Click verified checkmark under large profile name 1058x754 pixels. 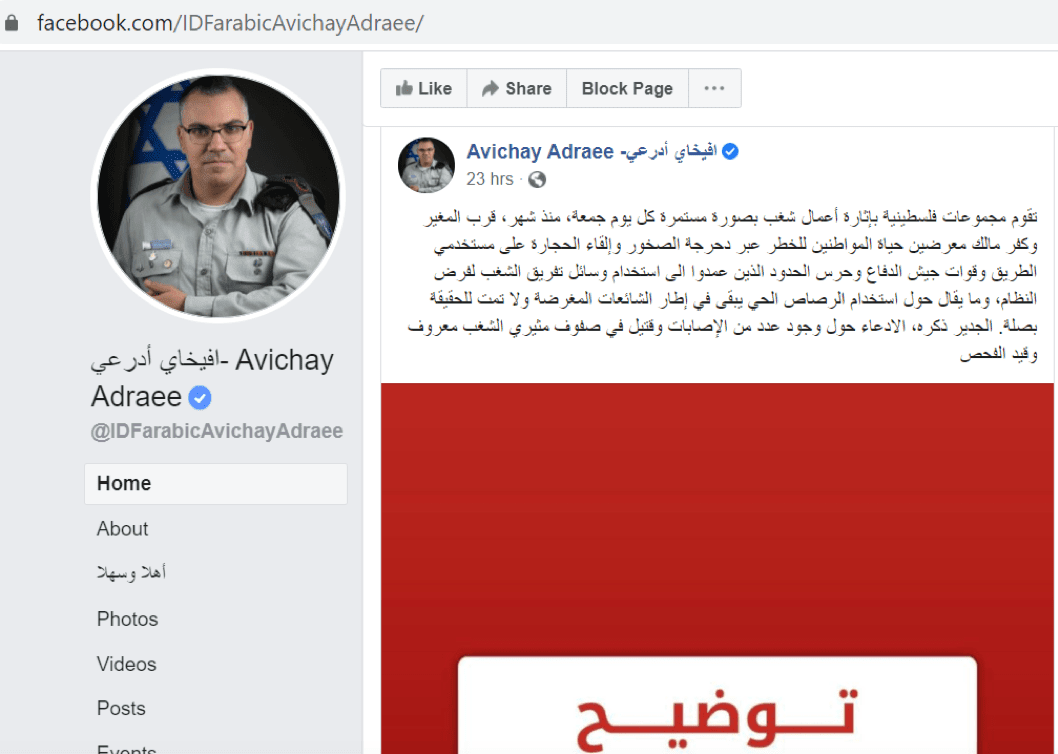[200, 398]
